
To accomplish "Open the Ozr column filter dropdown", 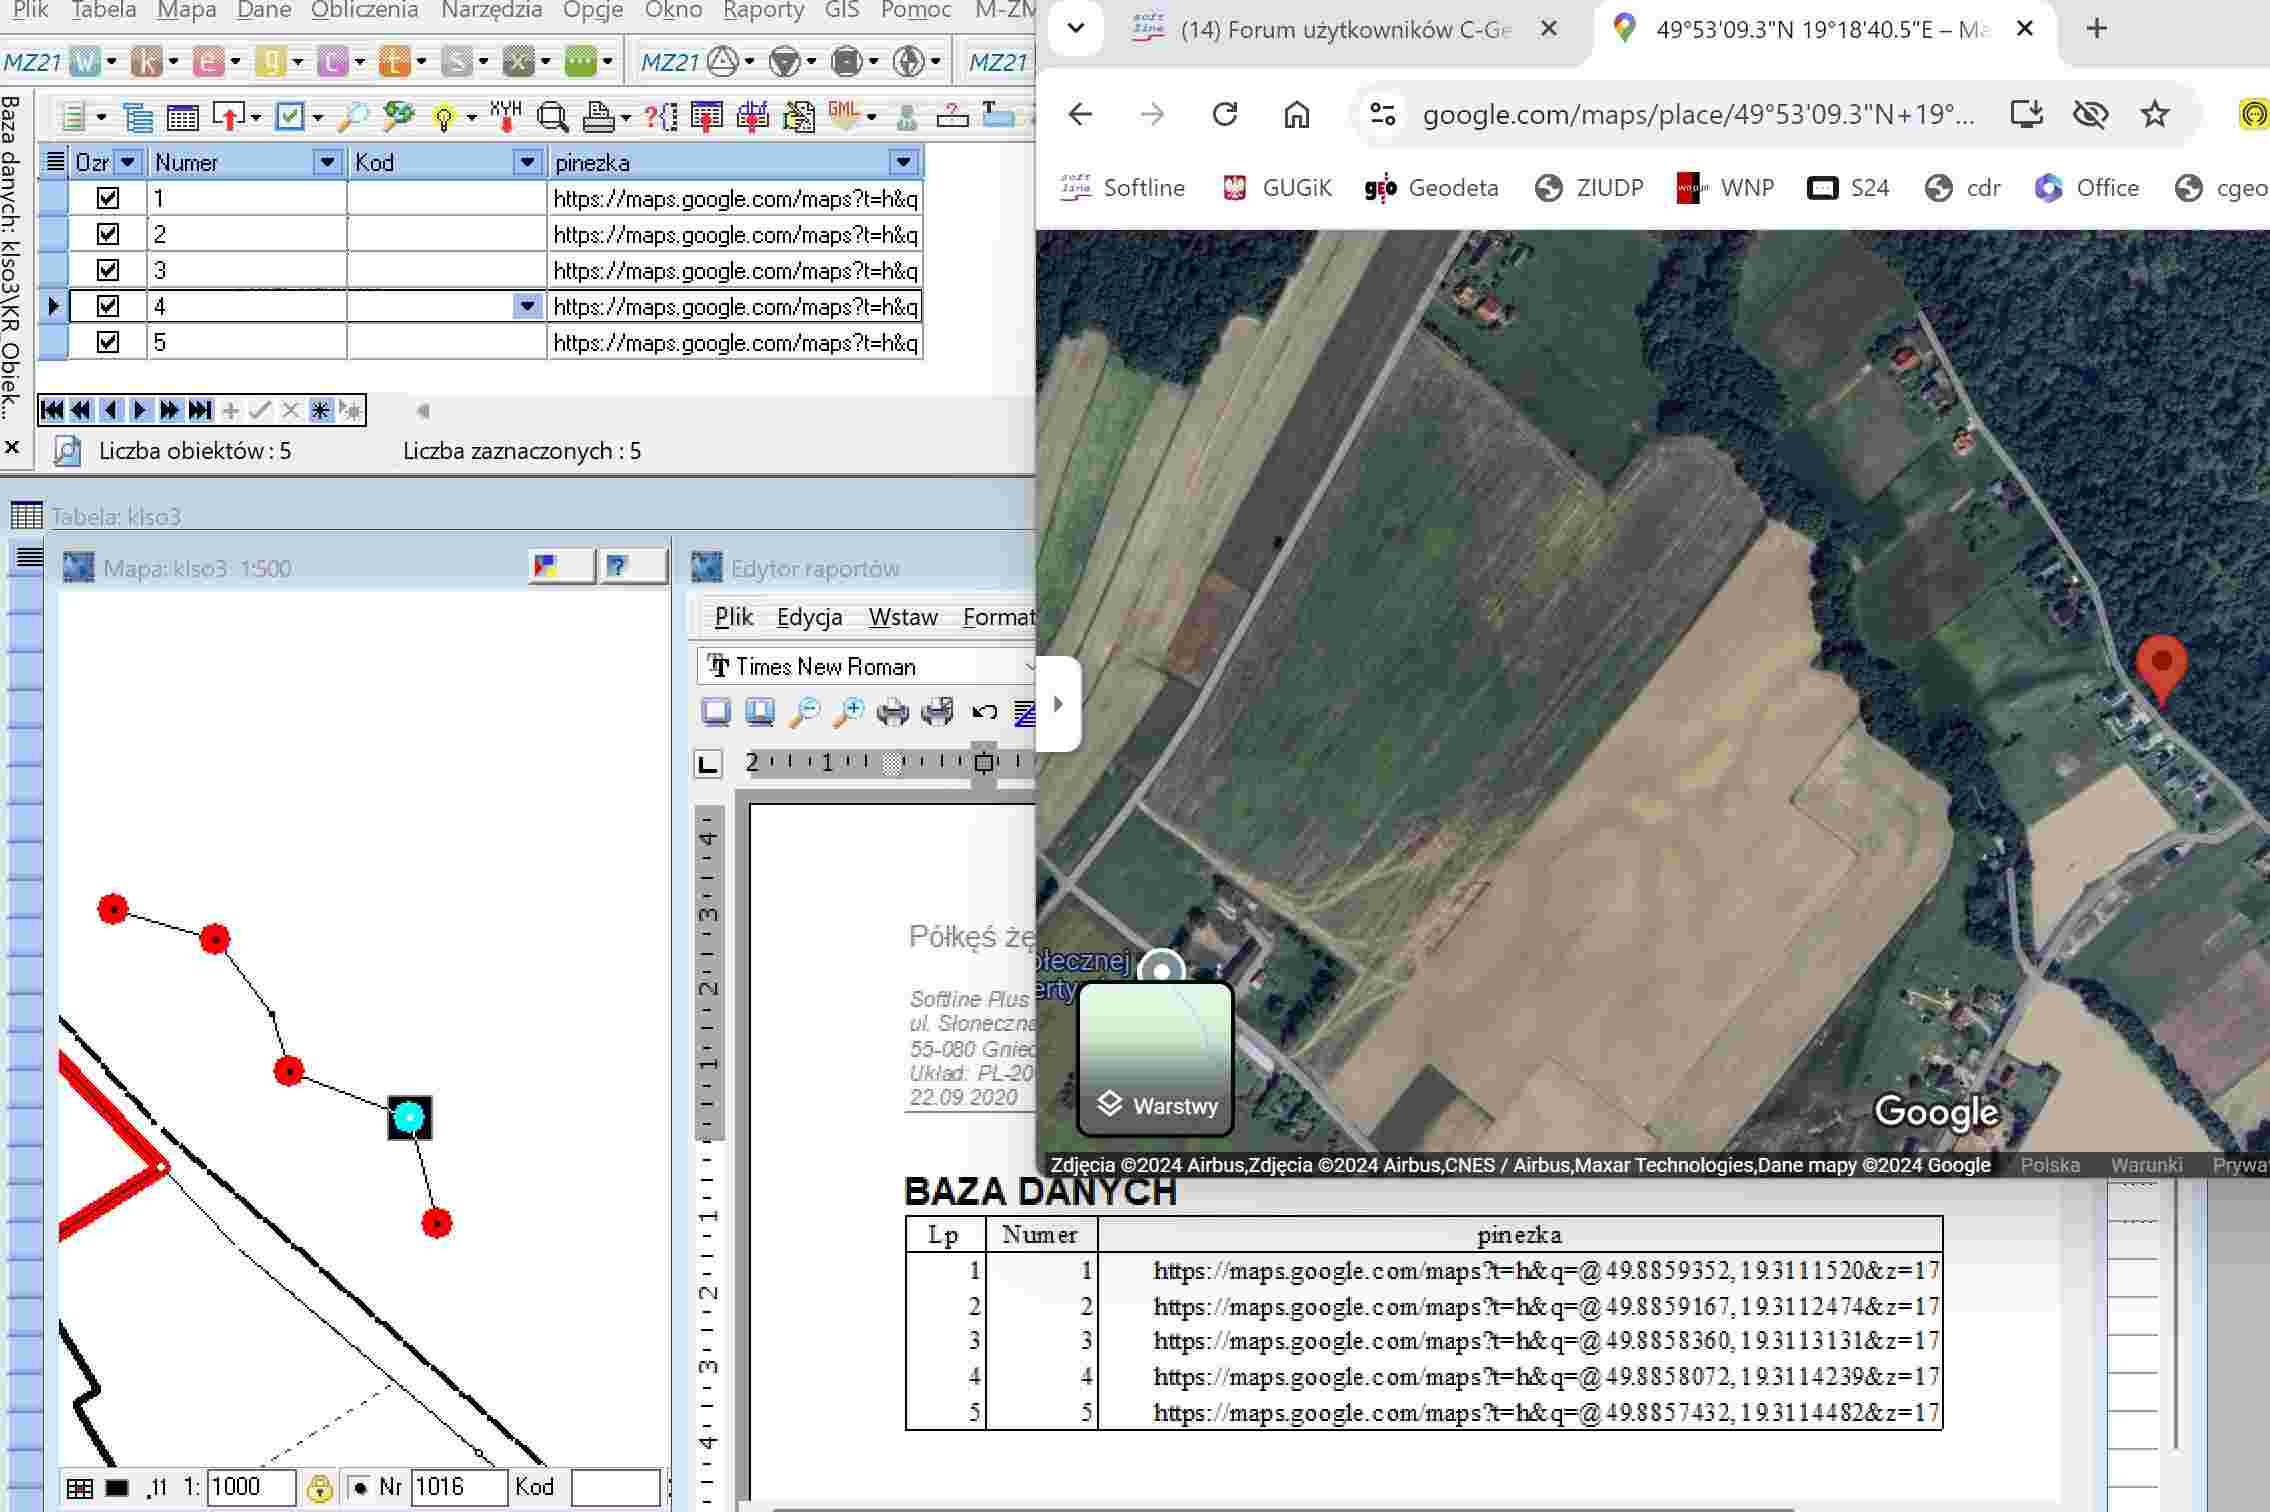I will click(x=128, y=162).
